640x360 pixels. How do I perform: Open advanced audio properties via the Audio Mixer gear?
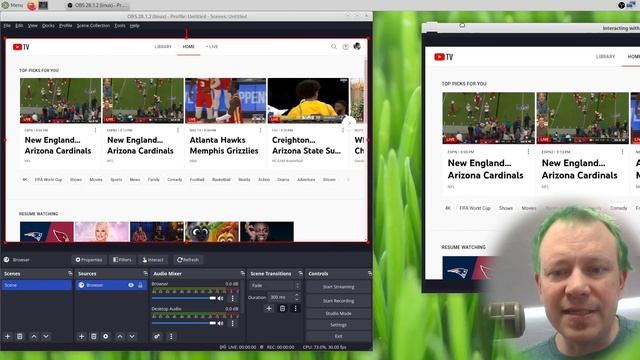click(157, 336)
